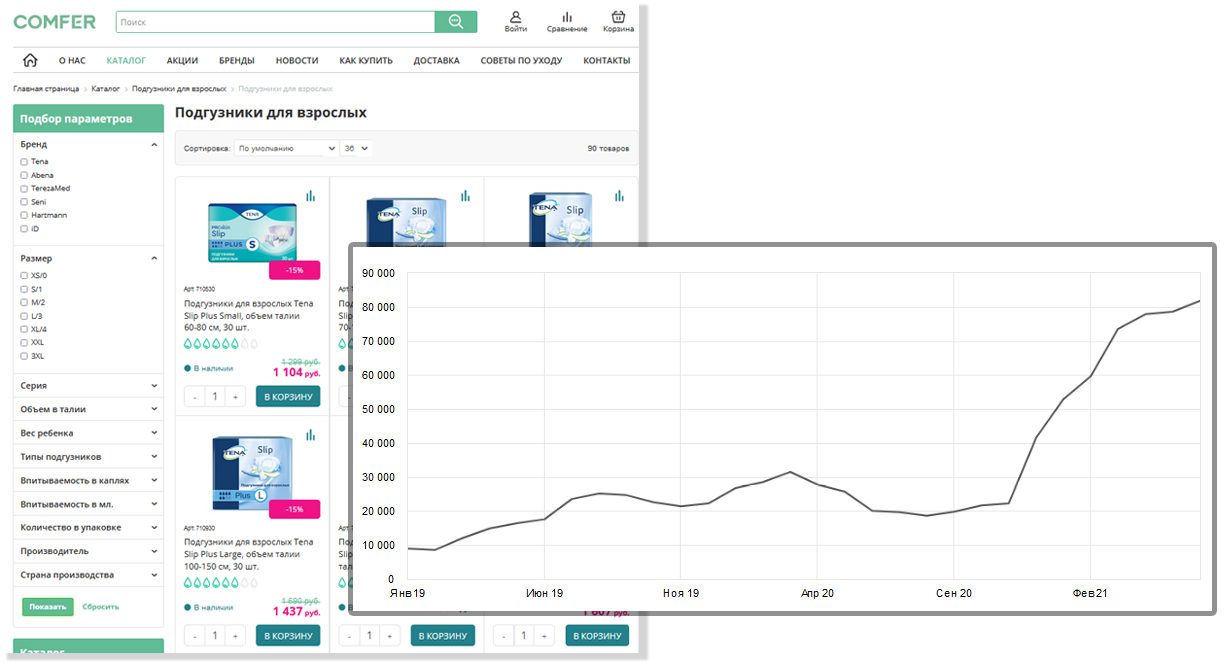Open the НОВОСТИ menu item
This screenshot has width=1228, height=671.
click(297, 61)
